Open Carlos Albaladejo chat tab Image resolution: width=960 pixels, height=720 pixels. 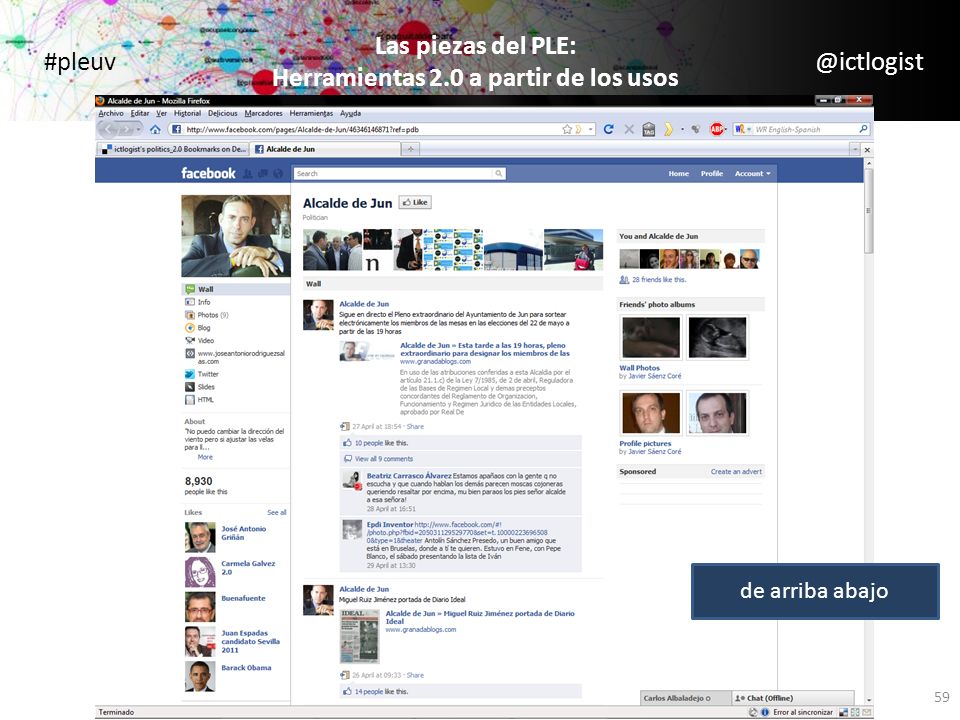(x=686, y=698)
